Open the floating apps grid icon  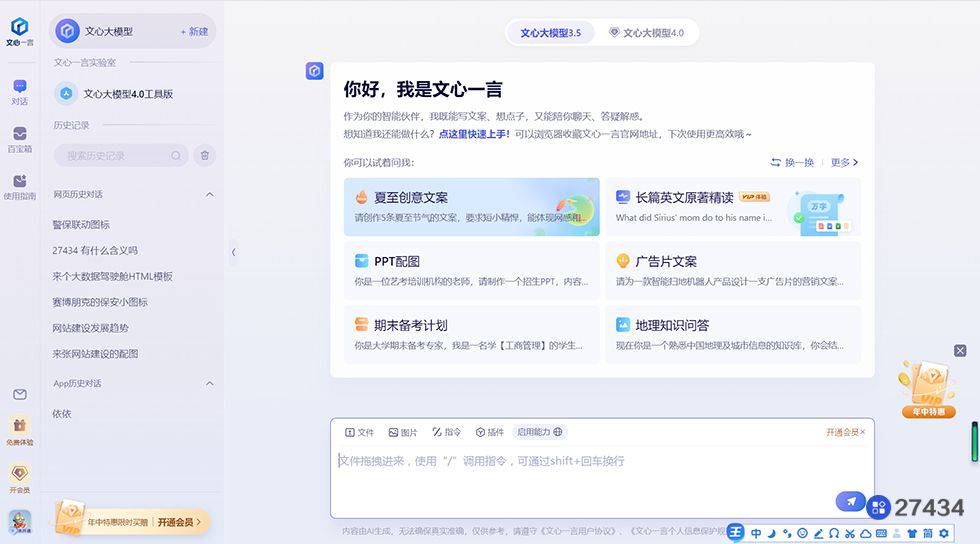[x=878, y=507]
